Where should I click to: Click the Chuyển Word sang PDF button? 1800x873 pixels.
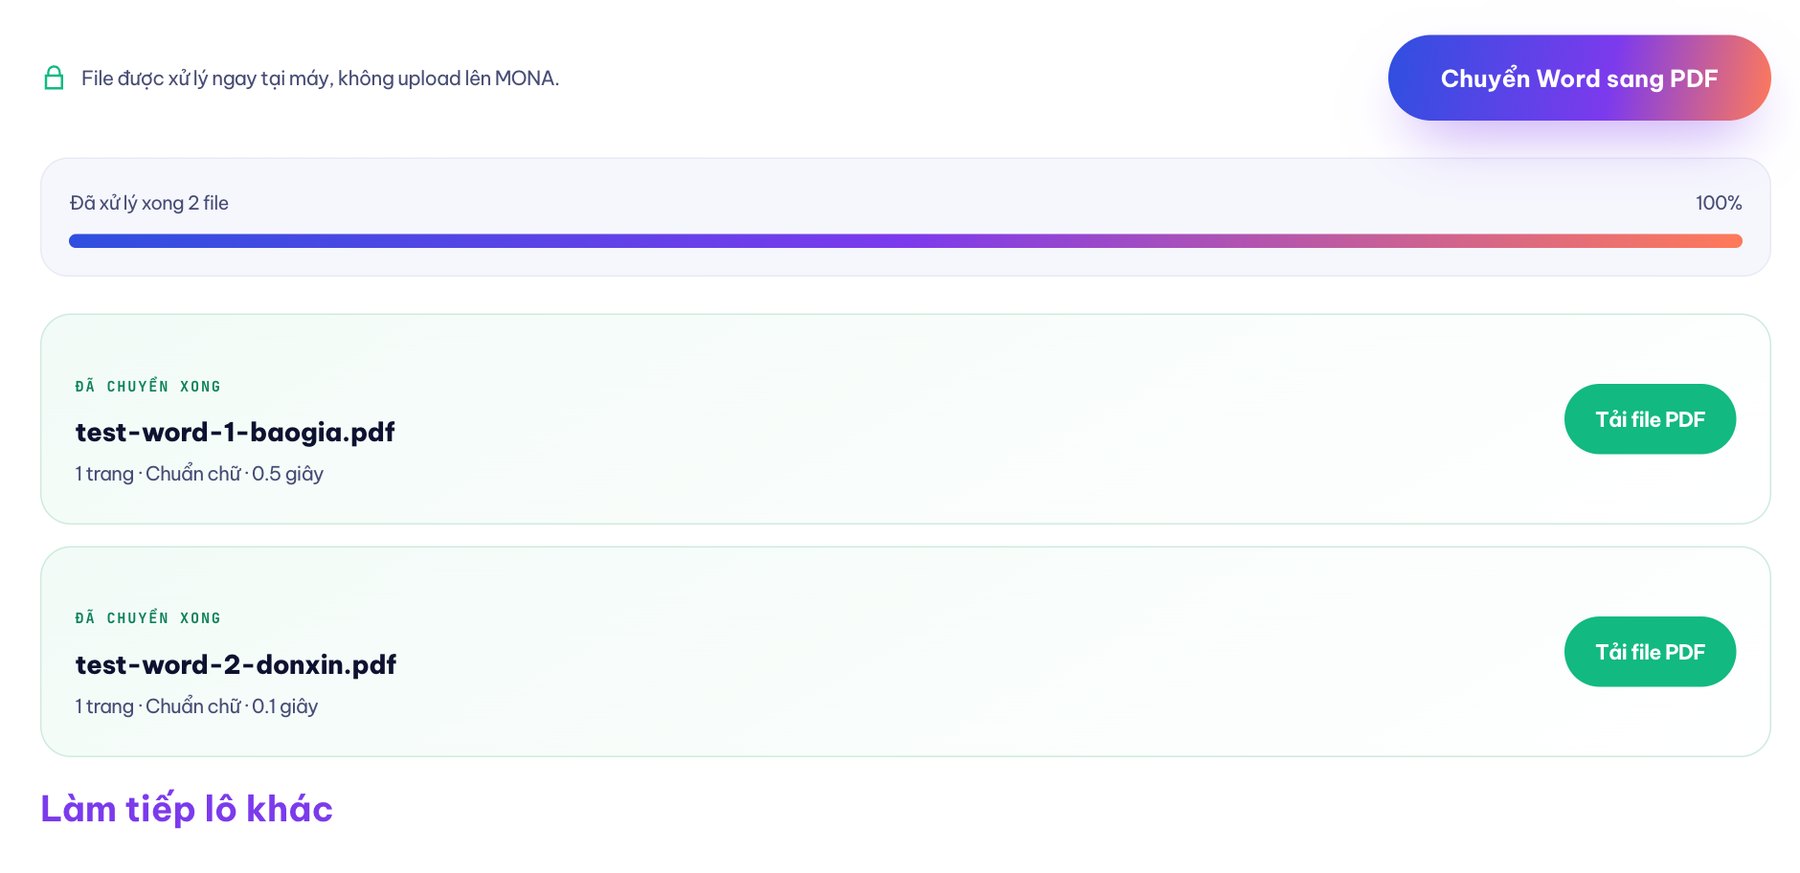pos(1579,78)
